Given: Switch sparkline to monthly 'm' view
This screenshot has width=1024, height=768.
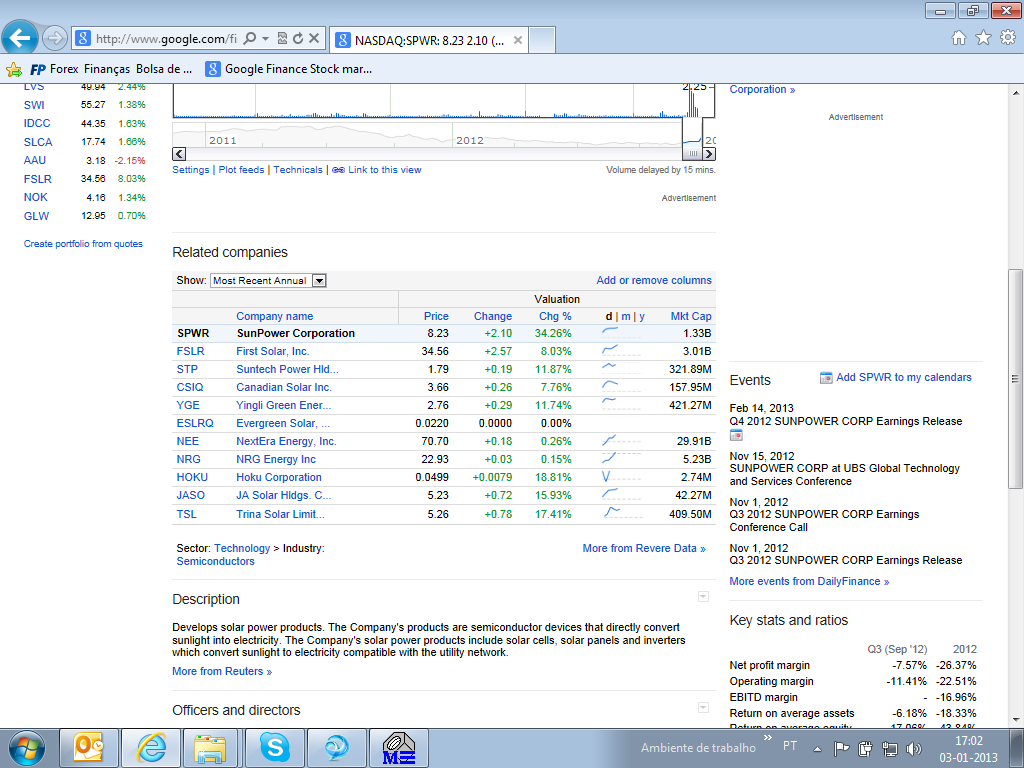Looking at the screenshot, I should click(626, 316).
